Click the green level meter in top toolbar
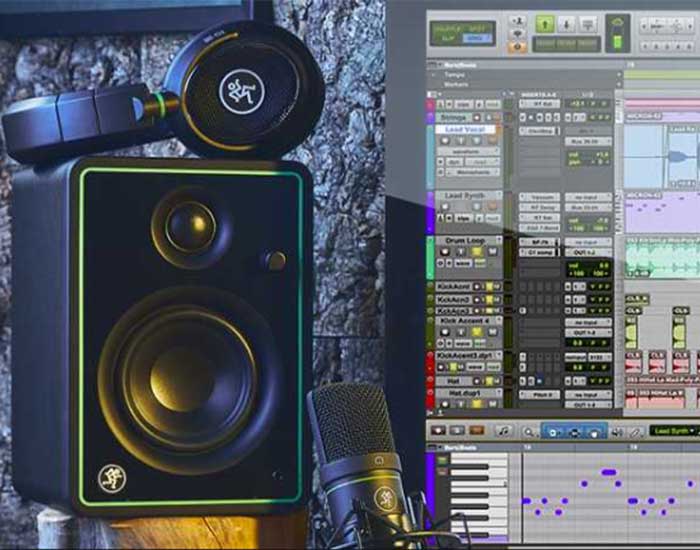 click(617, 42)
